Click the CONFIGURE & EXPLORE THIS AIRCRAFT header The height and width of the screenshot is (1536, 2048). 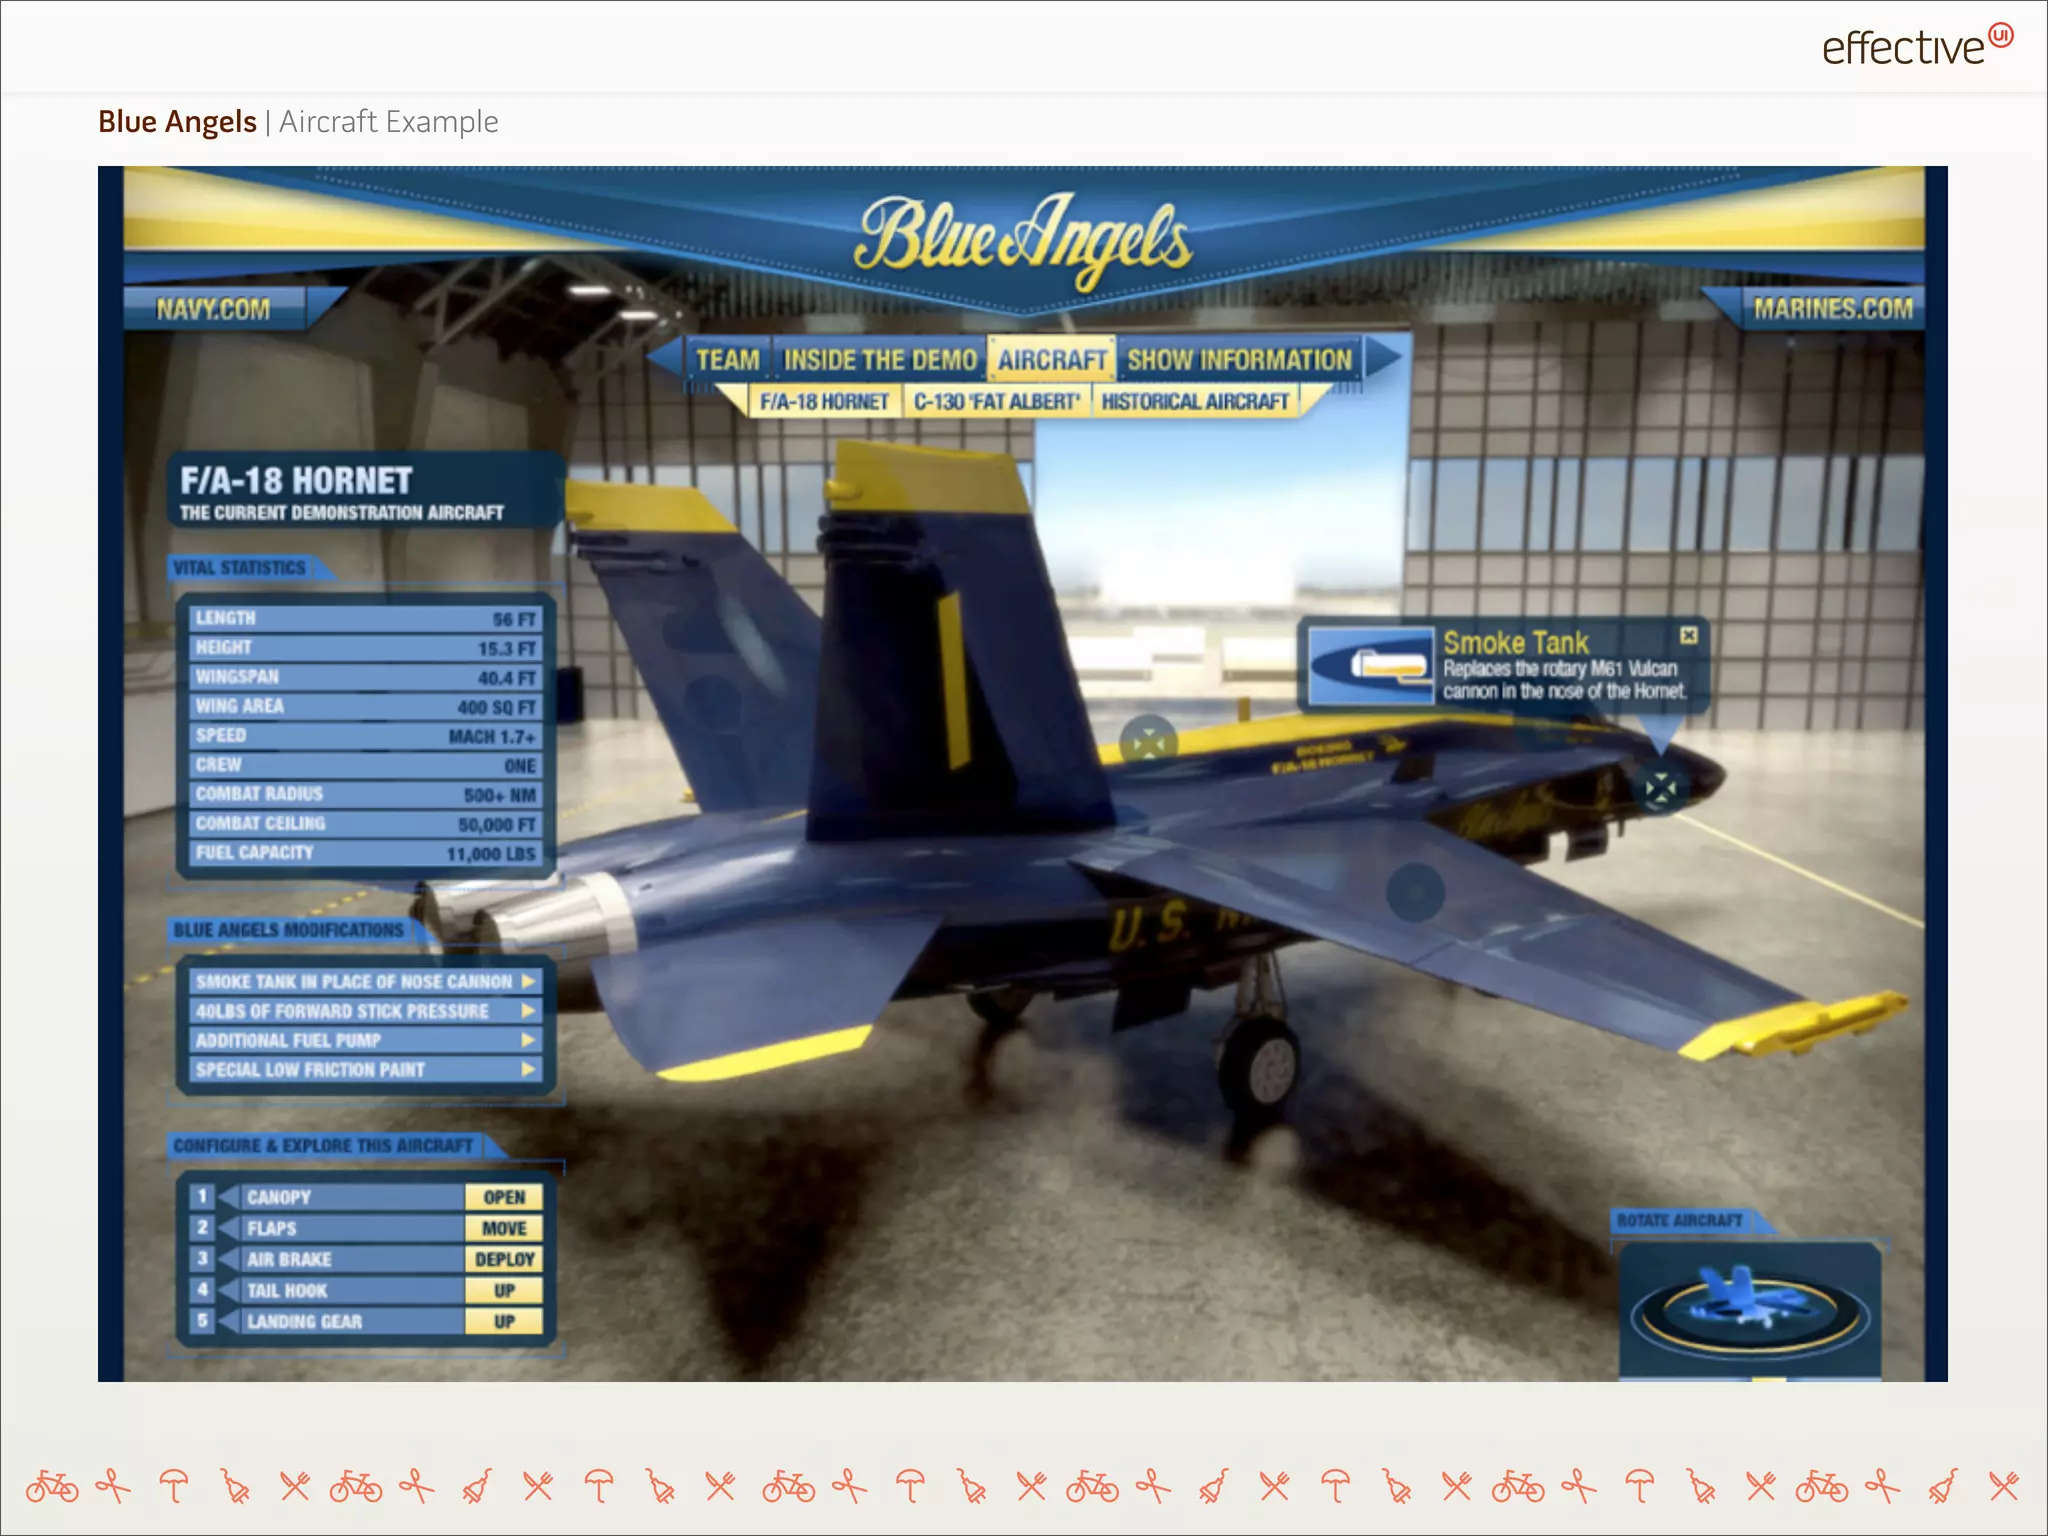coord(323,1145)
